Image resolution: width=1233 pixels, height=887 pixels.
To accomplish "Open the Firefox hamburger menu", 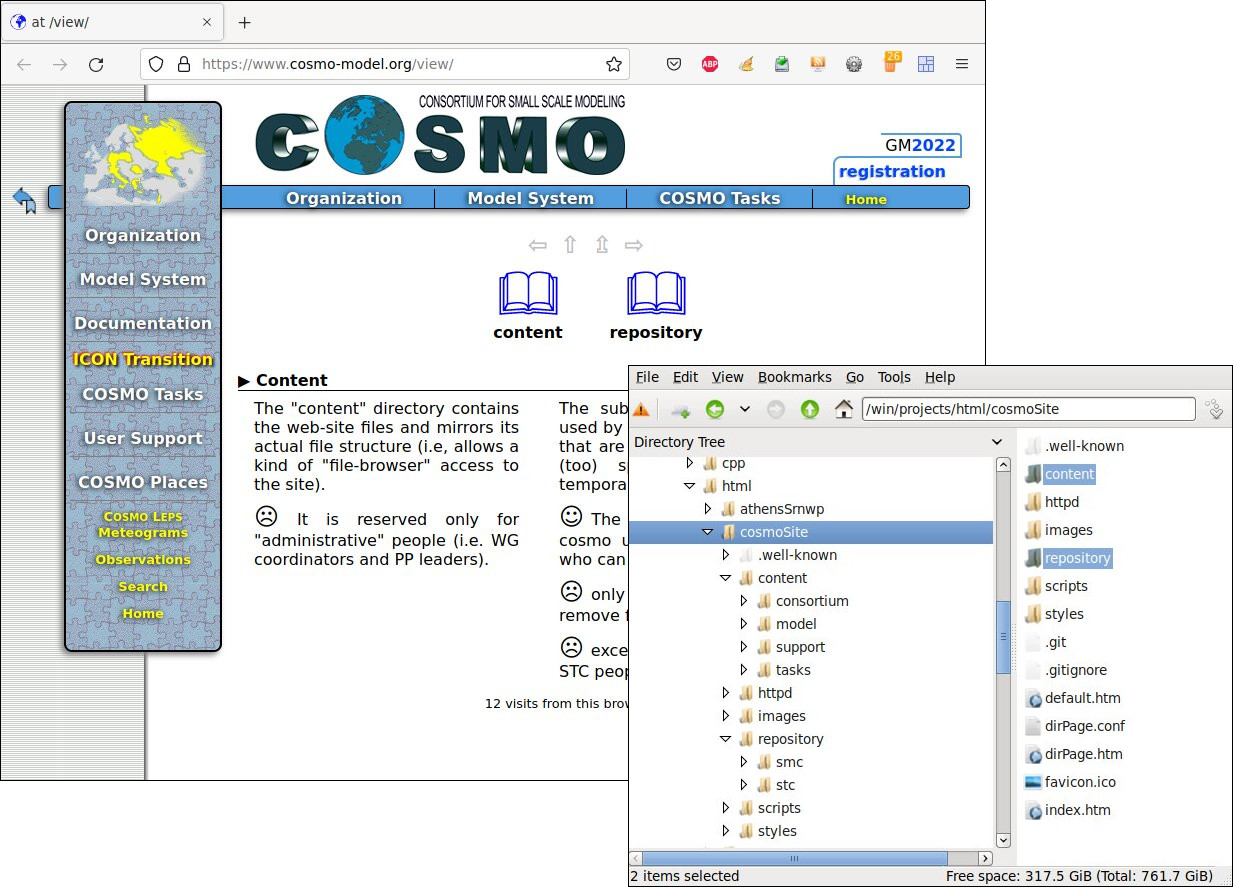I will (x=962, y=64).
